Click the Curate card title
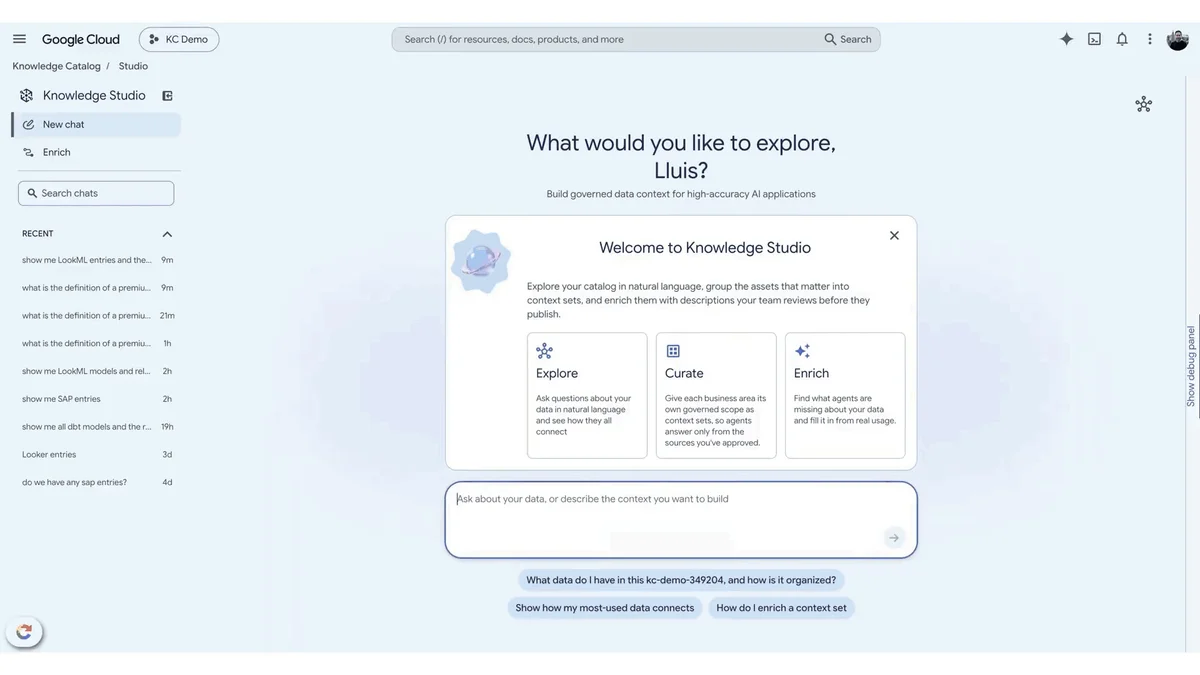This screenshot has width=1200, height=675. 684,373
